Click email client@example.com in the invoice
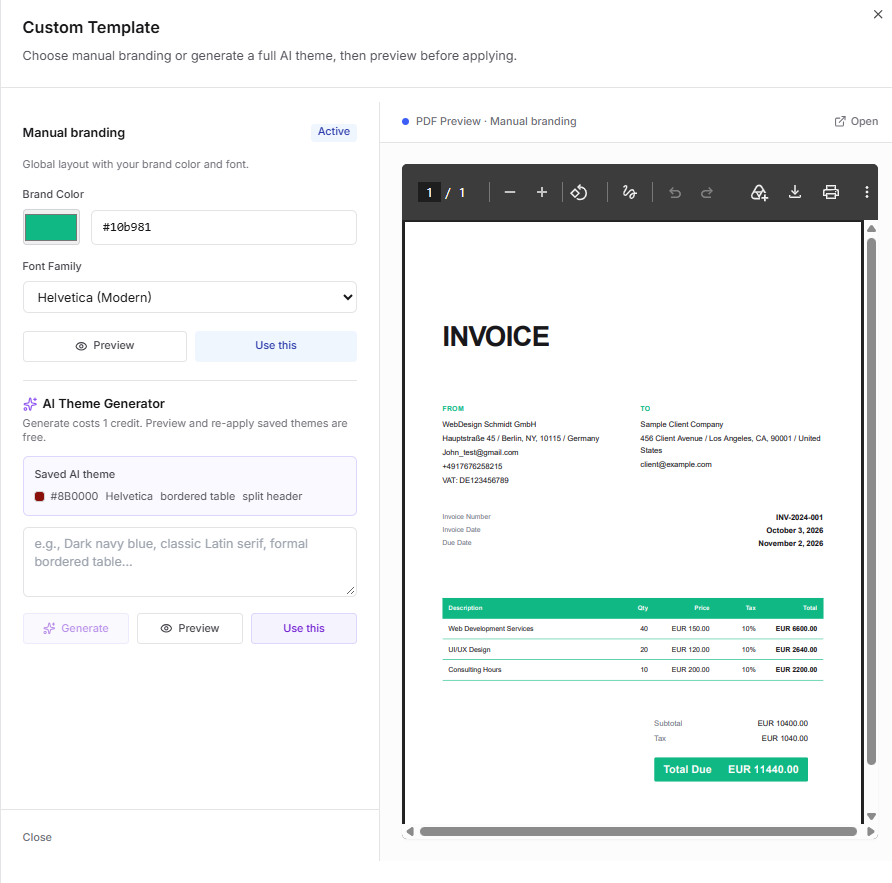 pyautogui.click(x=676, y=464)
